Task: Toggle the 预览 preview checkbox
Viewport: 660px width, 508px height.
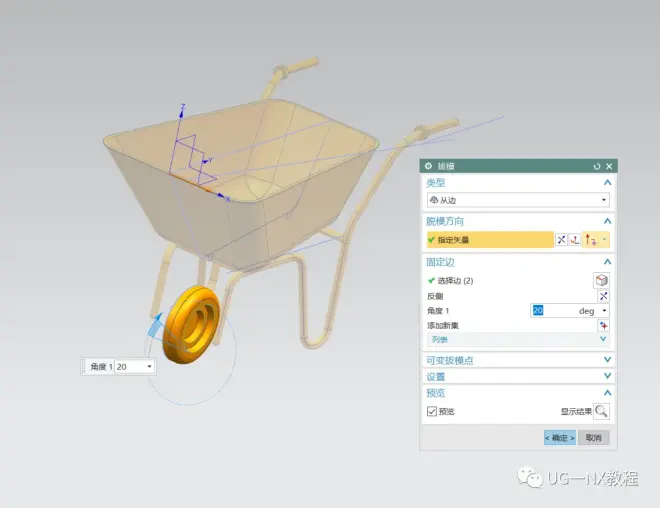Action: coord(432,411)
